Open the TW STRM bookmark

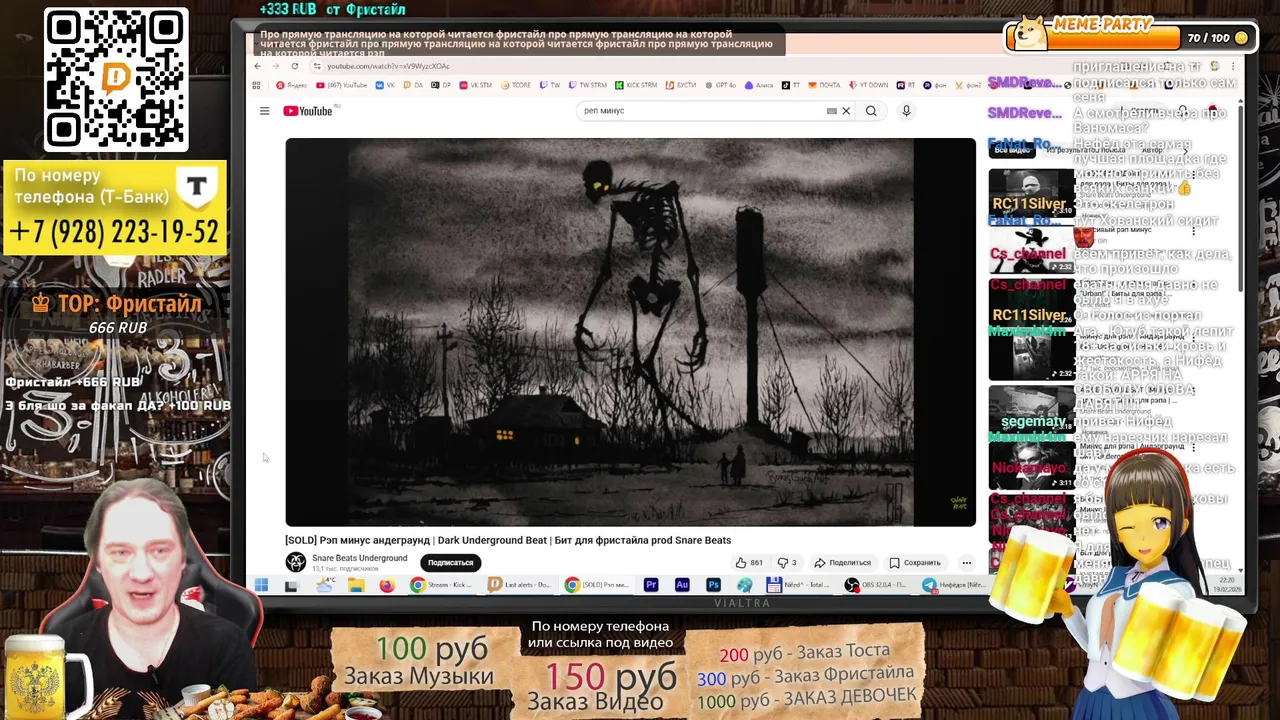pos(586,85)
